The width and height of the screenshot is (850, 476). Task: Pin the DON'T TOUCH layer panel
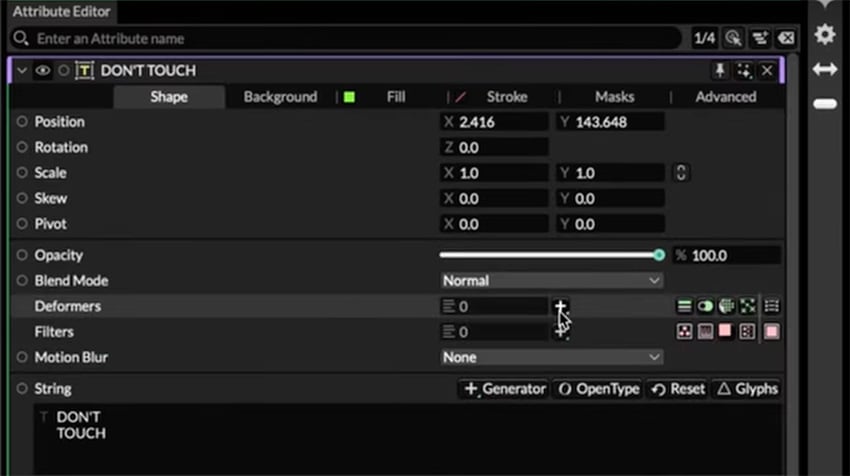pos(720,70)
